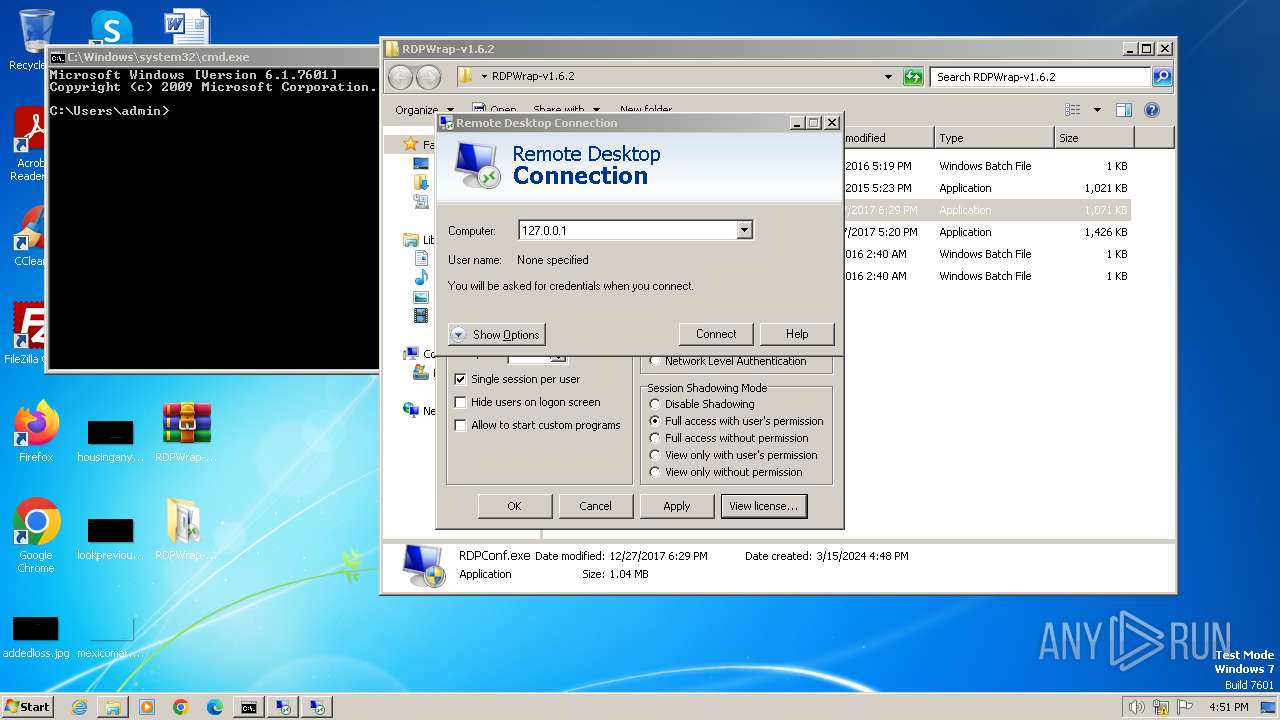The height and width of the screenshot is (720, 1280).
Task: Click Apply in RDP configuration dialog
Action: click(677, 506)
